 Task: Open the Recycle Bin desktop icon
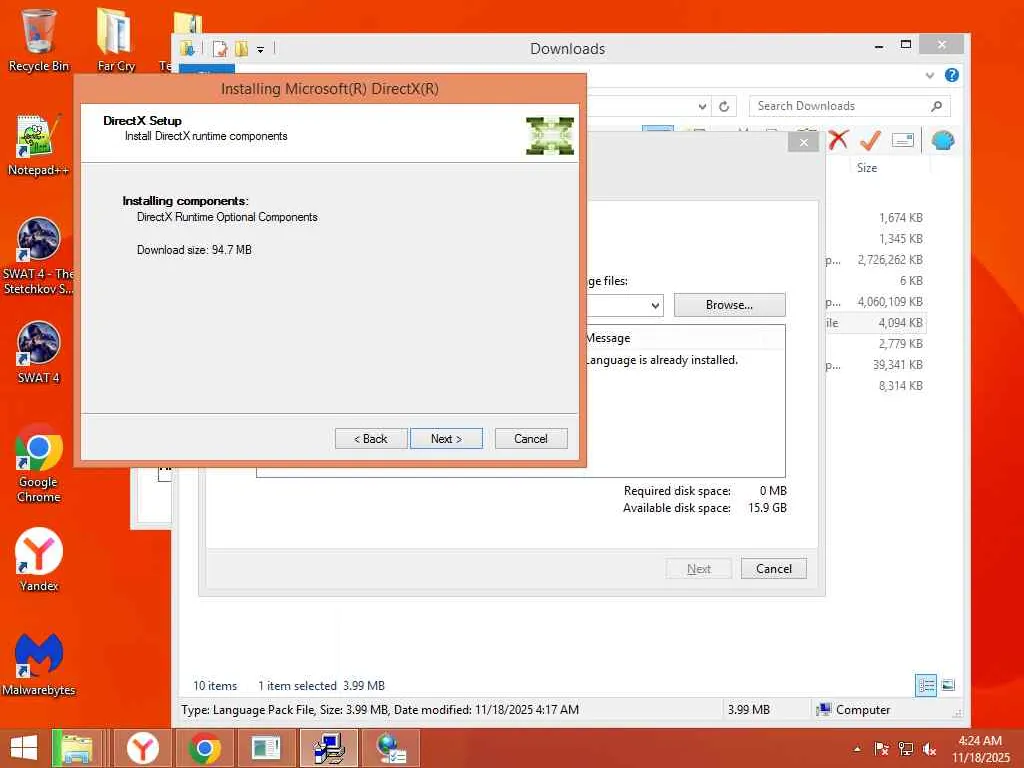[38, 40]
